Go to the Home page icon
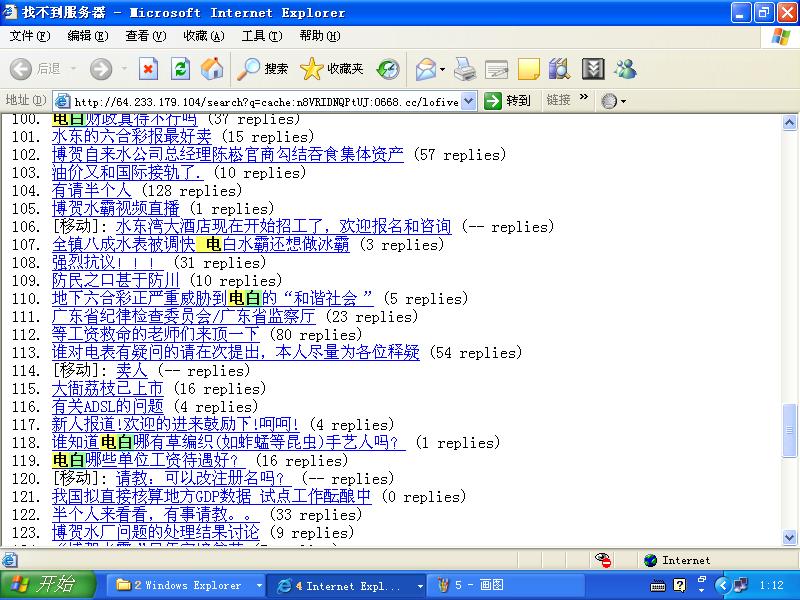Screen dimensions: 800x600 click(212, 69)
